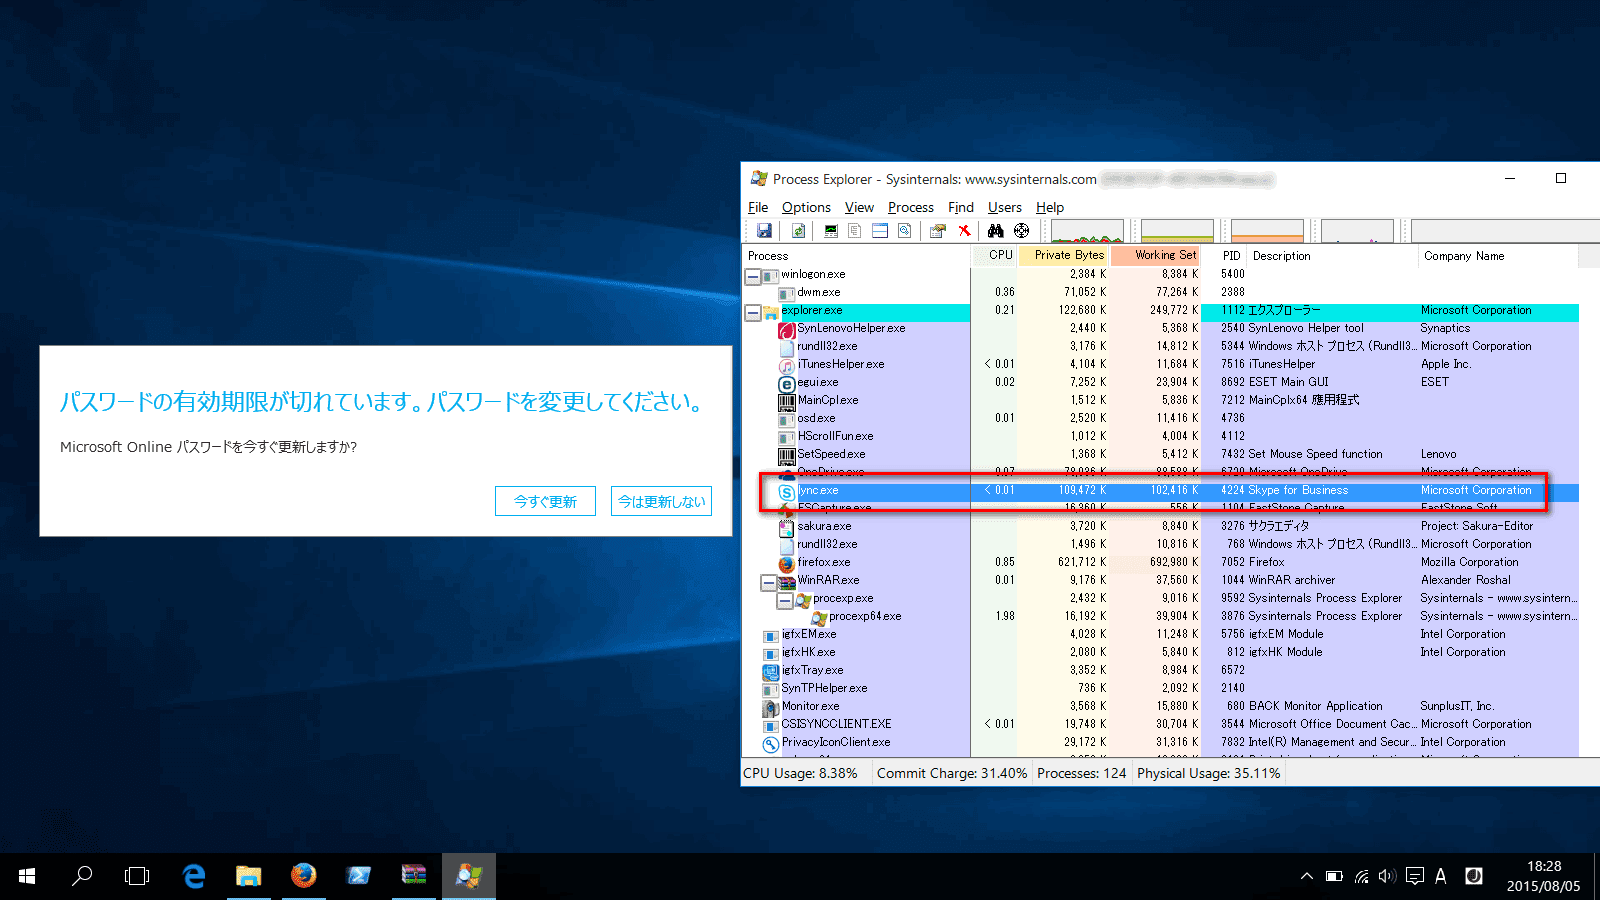1600x900 pixels.
Task: Click the red X Kill Process icon
Action: click(964, 231)
